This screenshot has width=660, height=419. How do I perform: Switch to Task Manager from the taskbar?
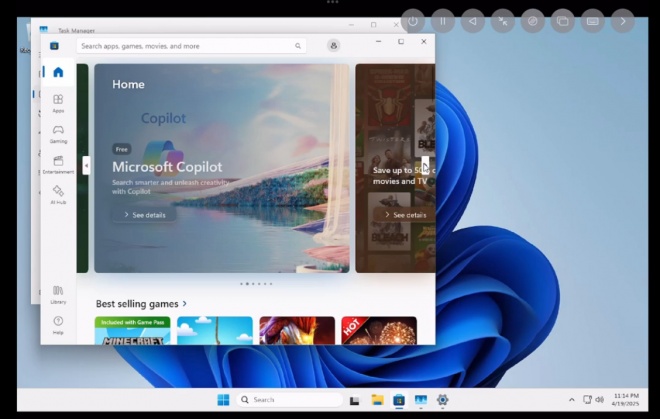[421, 400]
